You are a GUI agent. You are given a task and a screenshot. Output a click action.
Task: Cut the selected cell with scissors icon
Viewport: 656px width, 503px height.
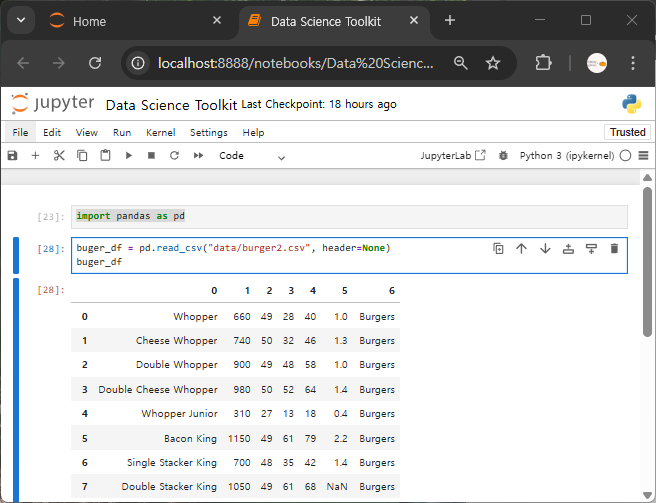tap(59, 156)
